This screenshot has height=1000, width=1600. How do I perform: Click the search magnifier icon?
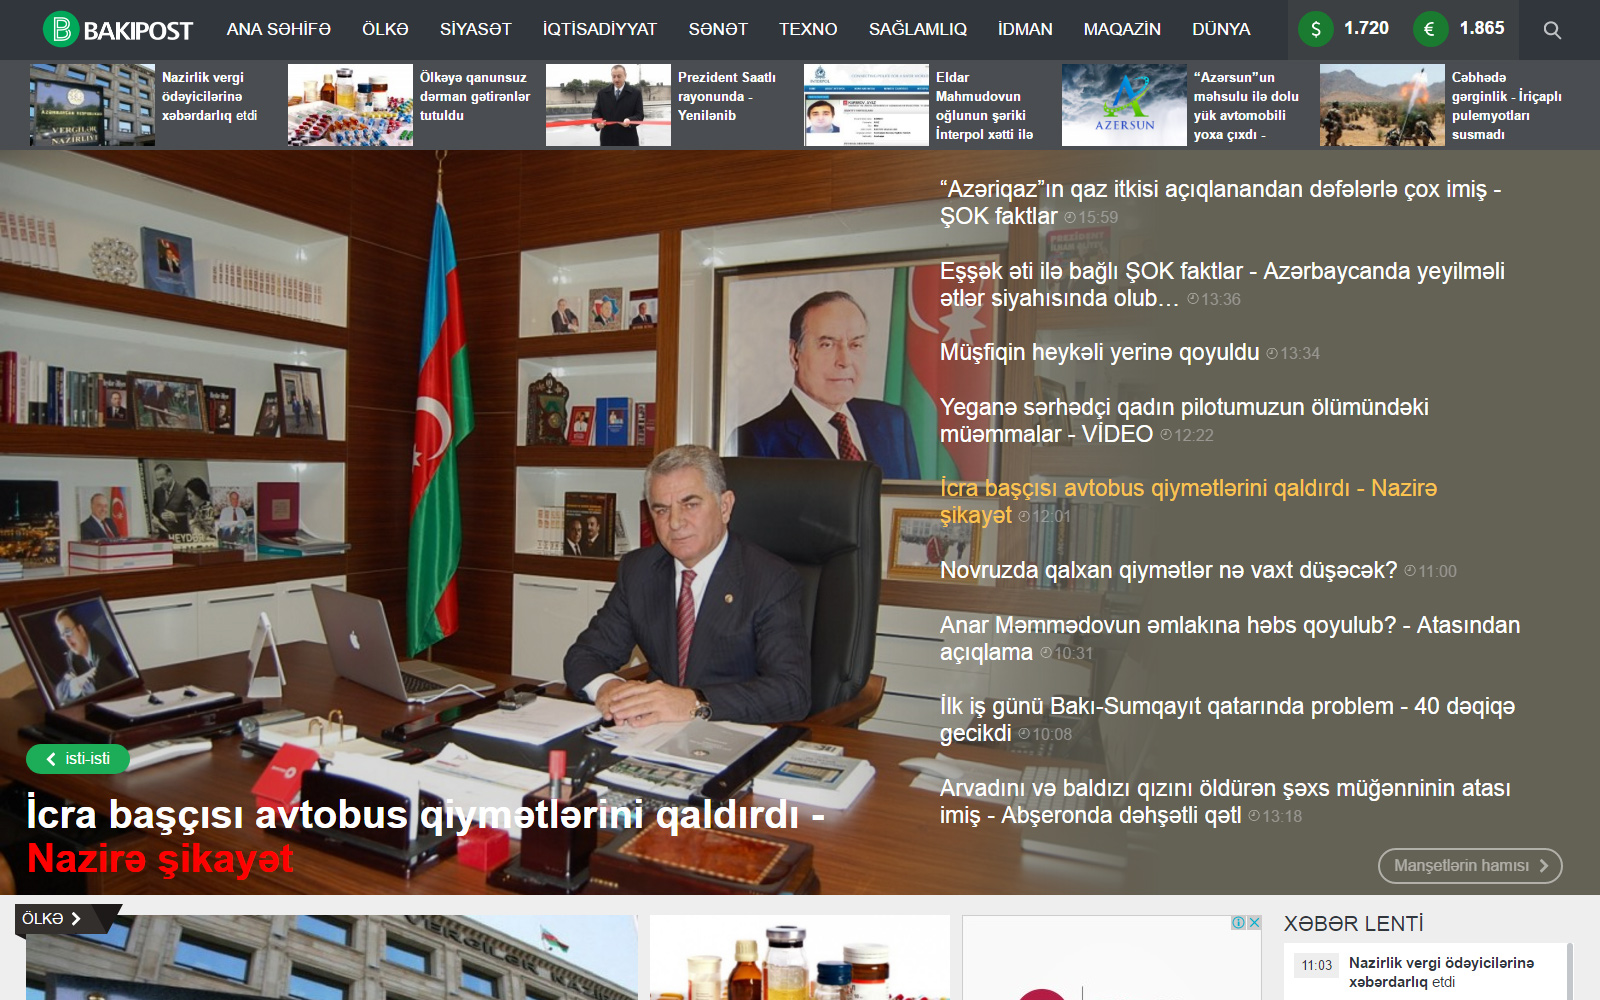[1551, 30]
